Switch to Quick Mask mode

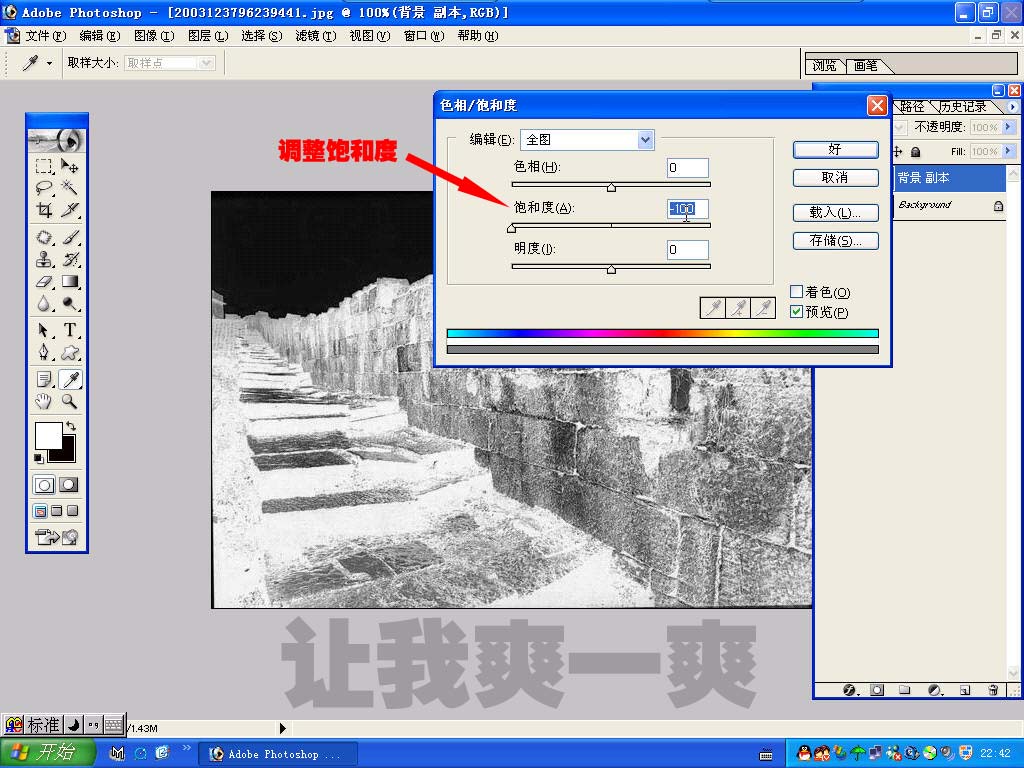pyautogui.click(x=68, y=485)
